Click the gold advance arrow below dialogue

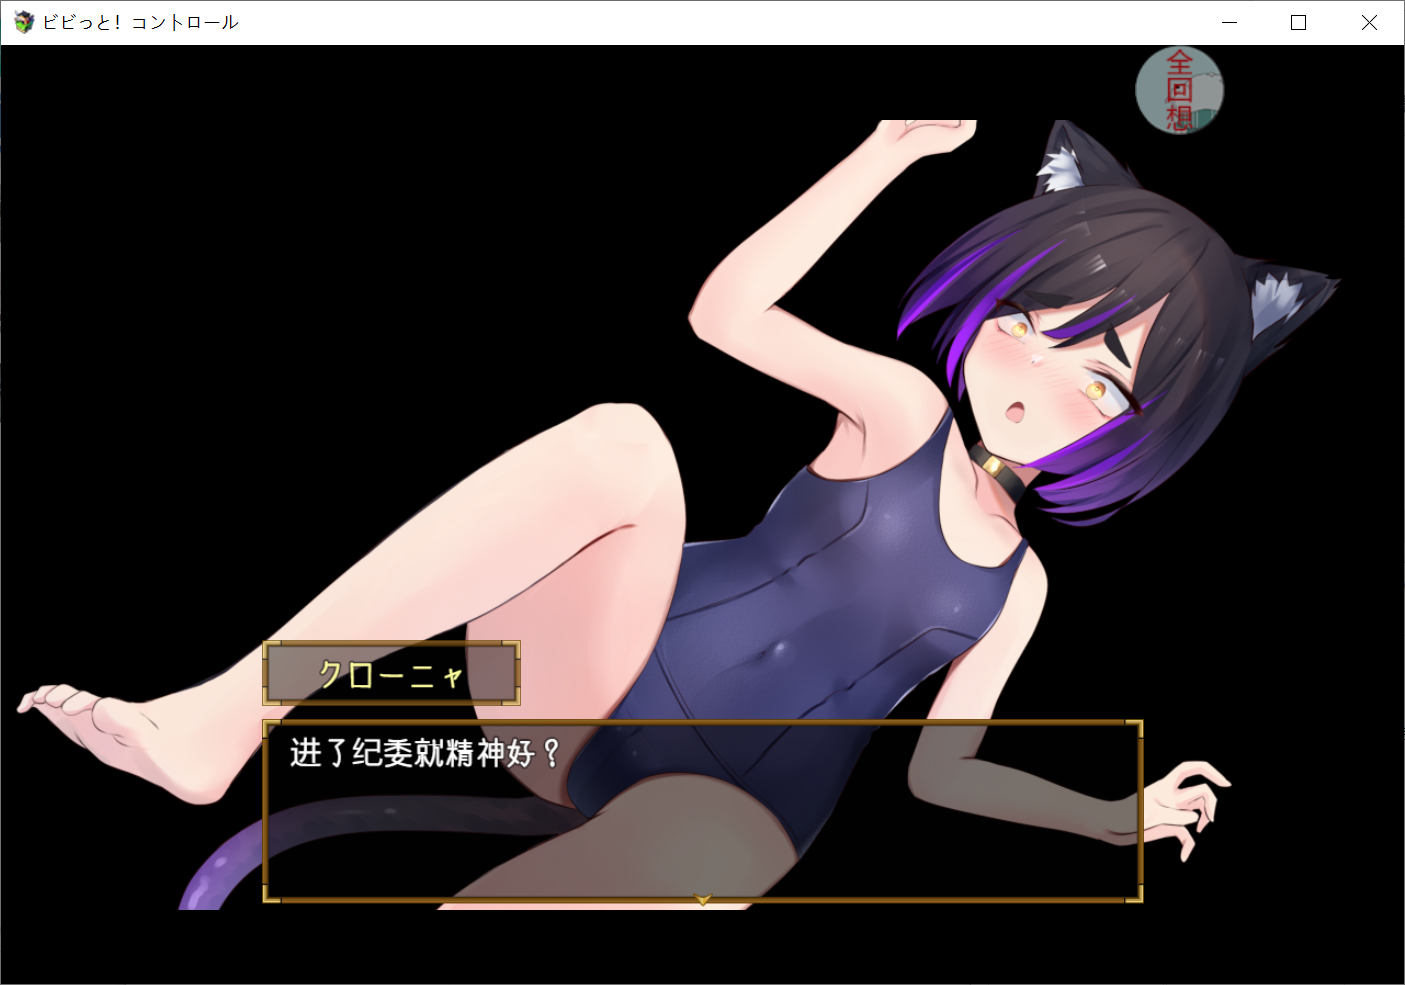(x=702, y=900)
